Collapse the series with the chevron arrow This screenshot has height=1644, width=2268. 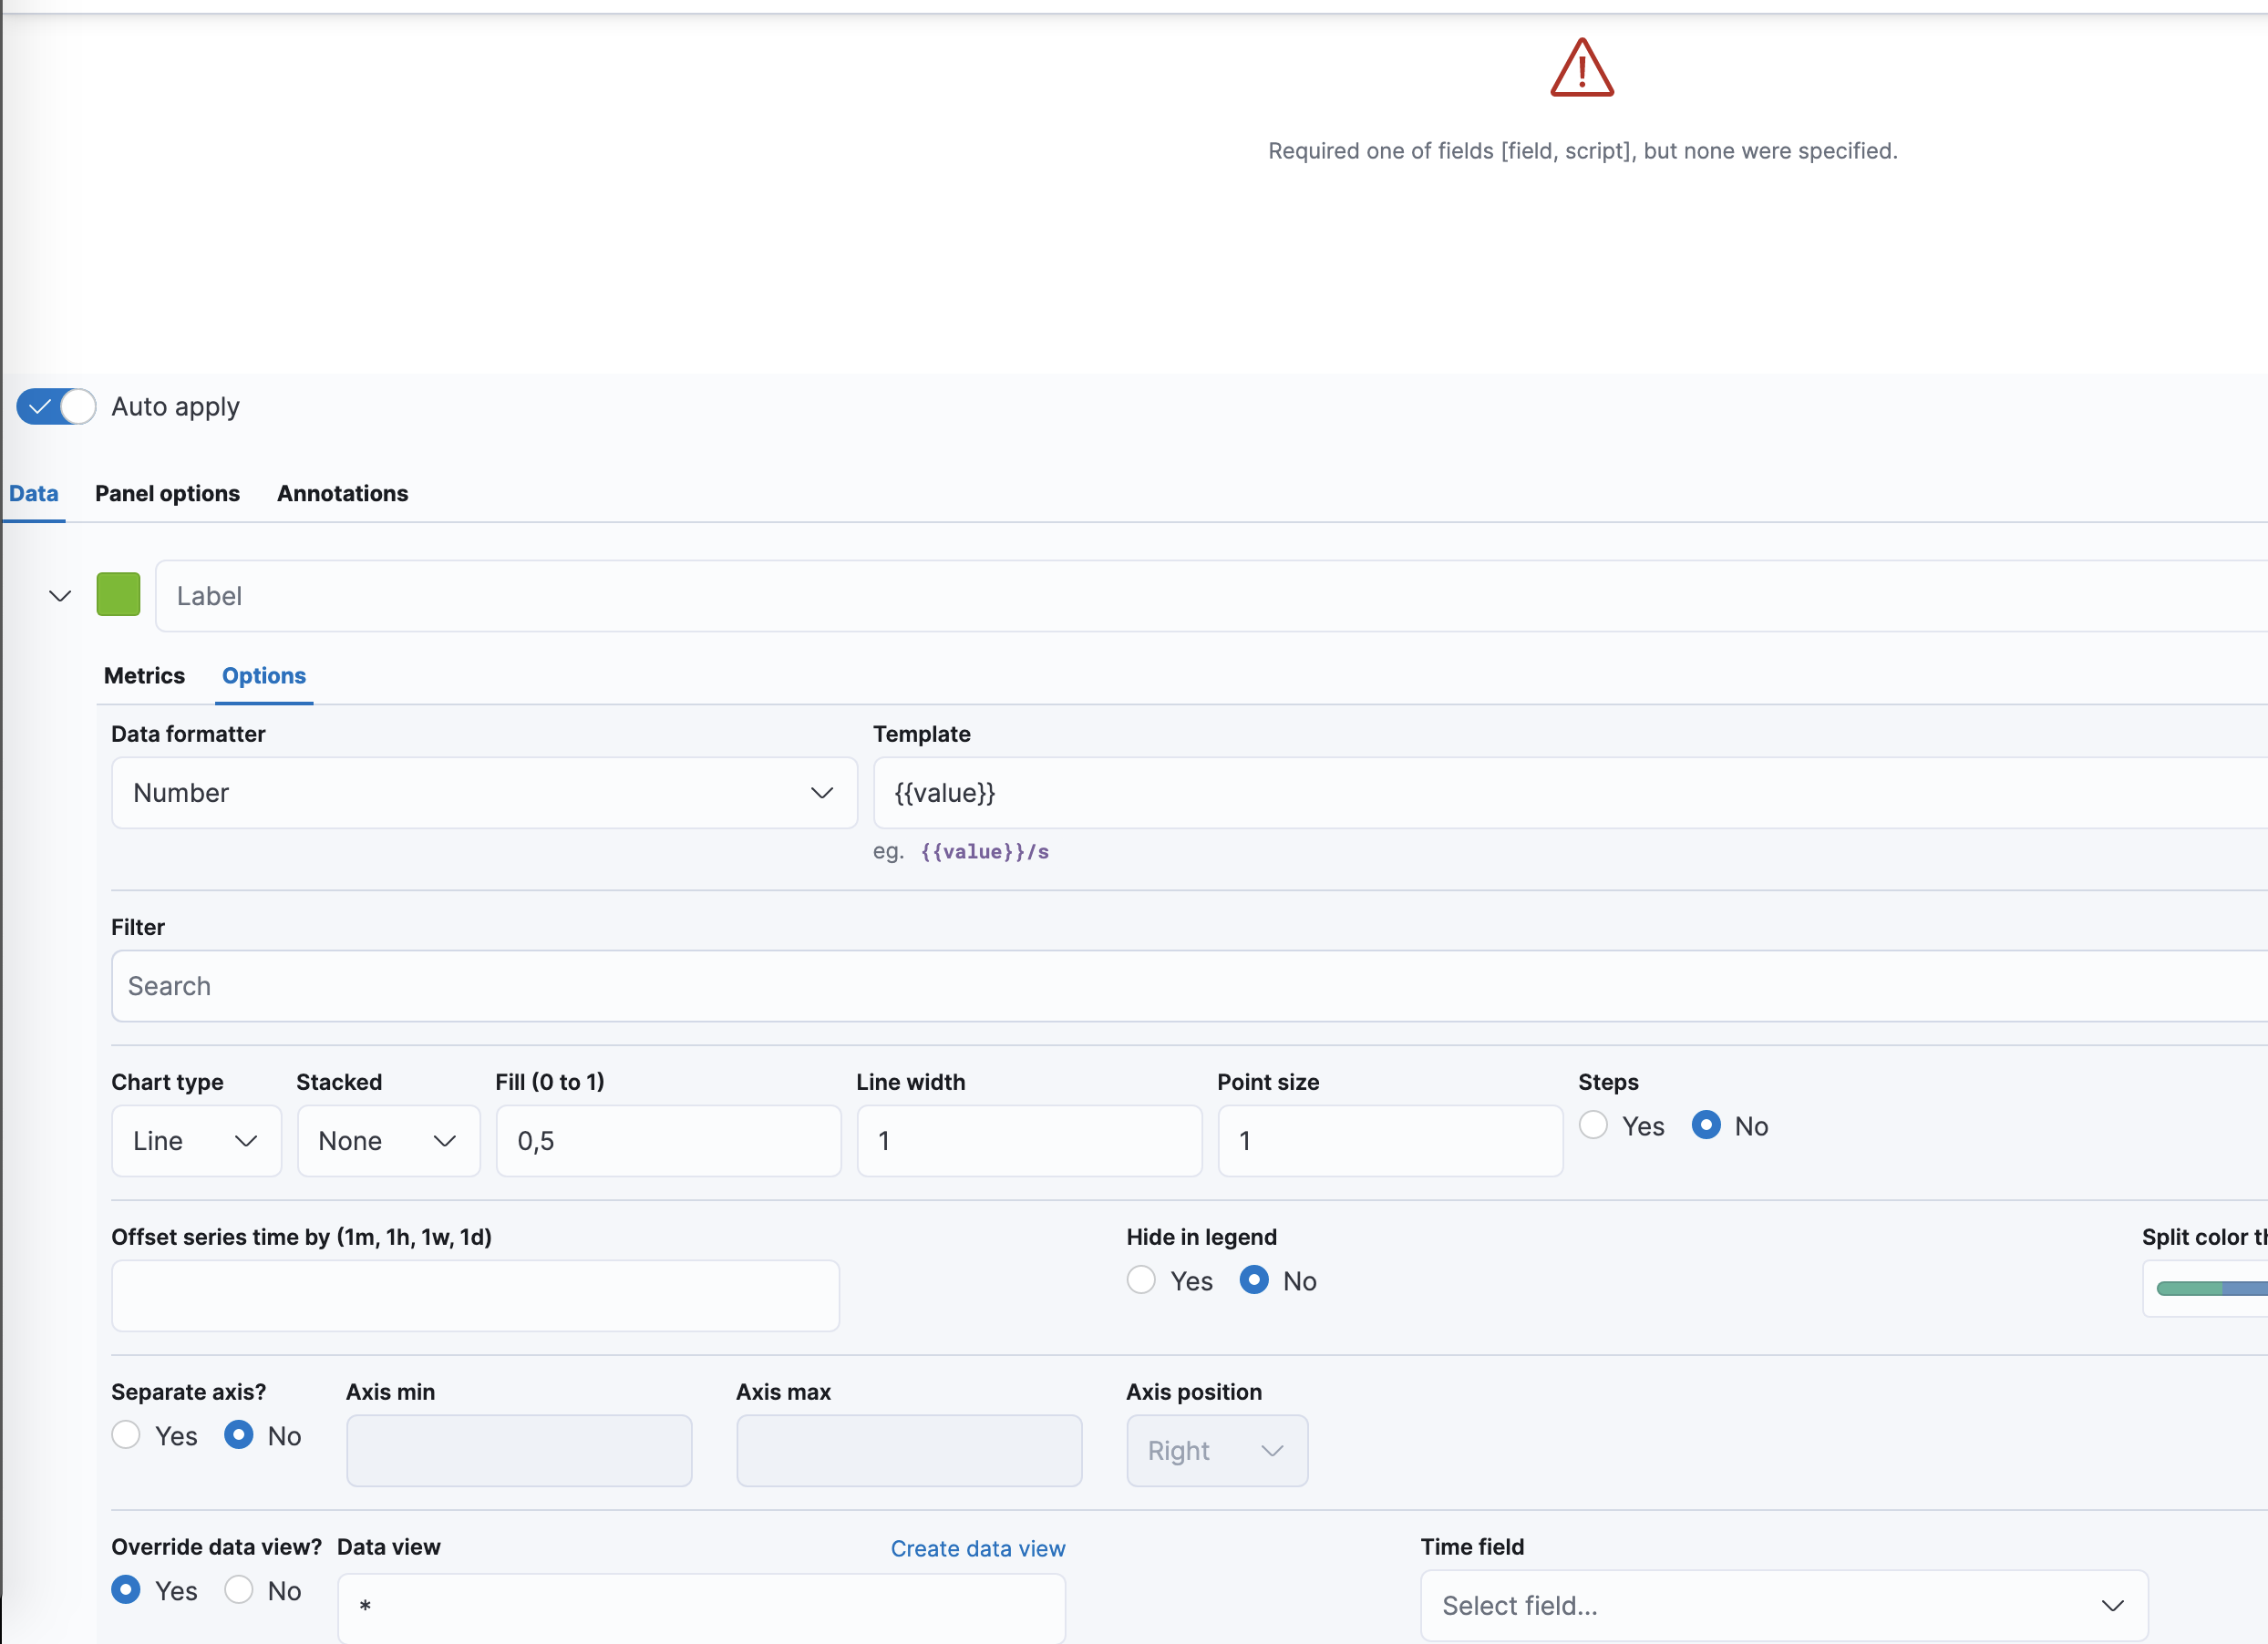60,596
